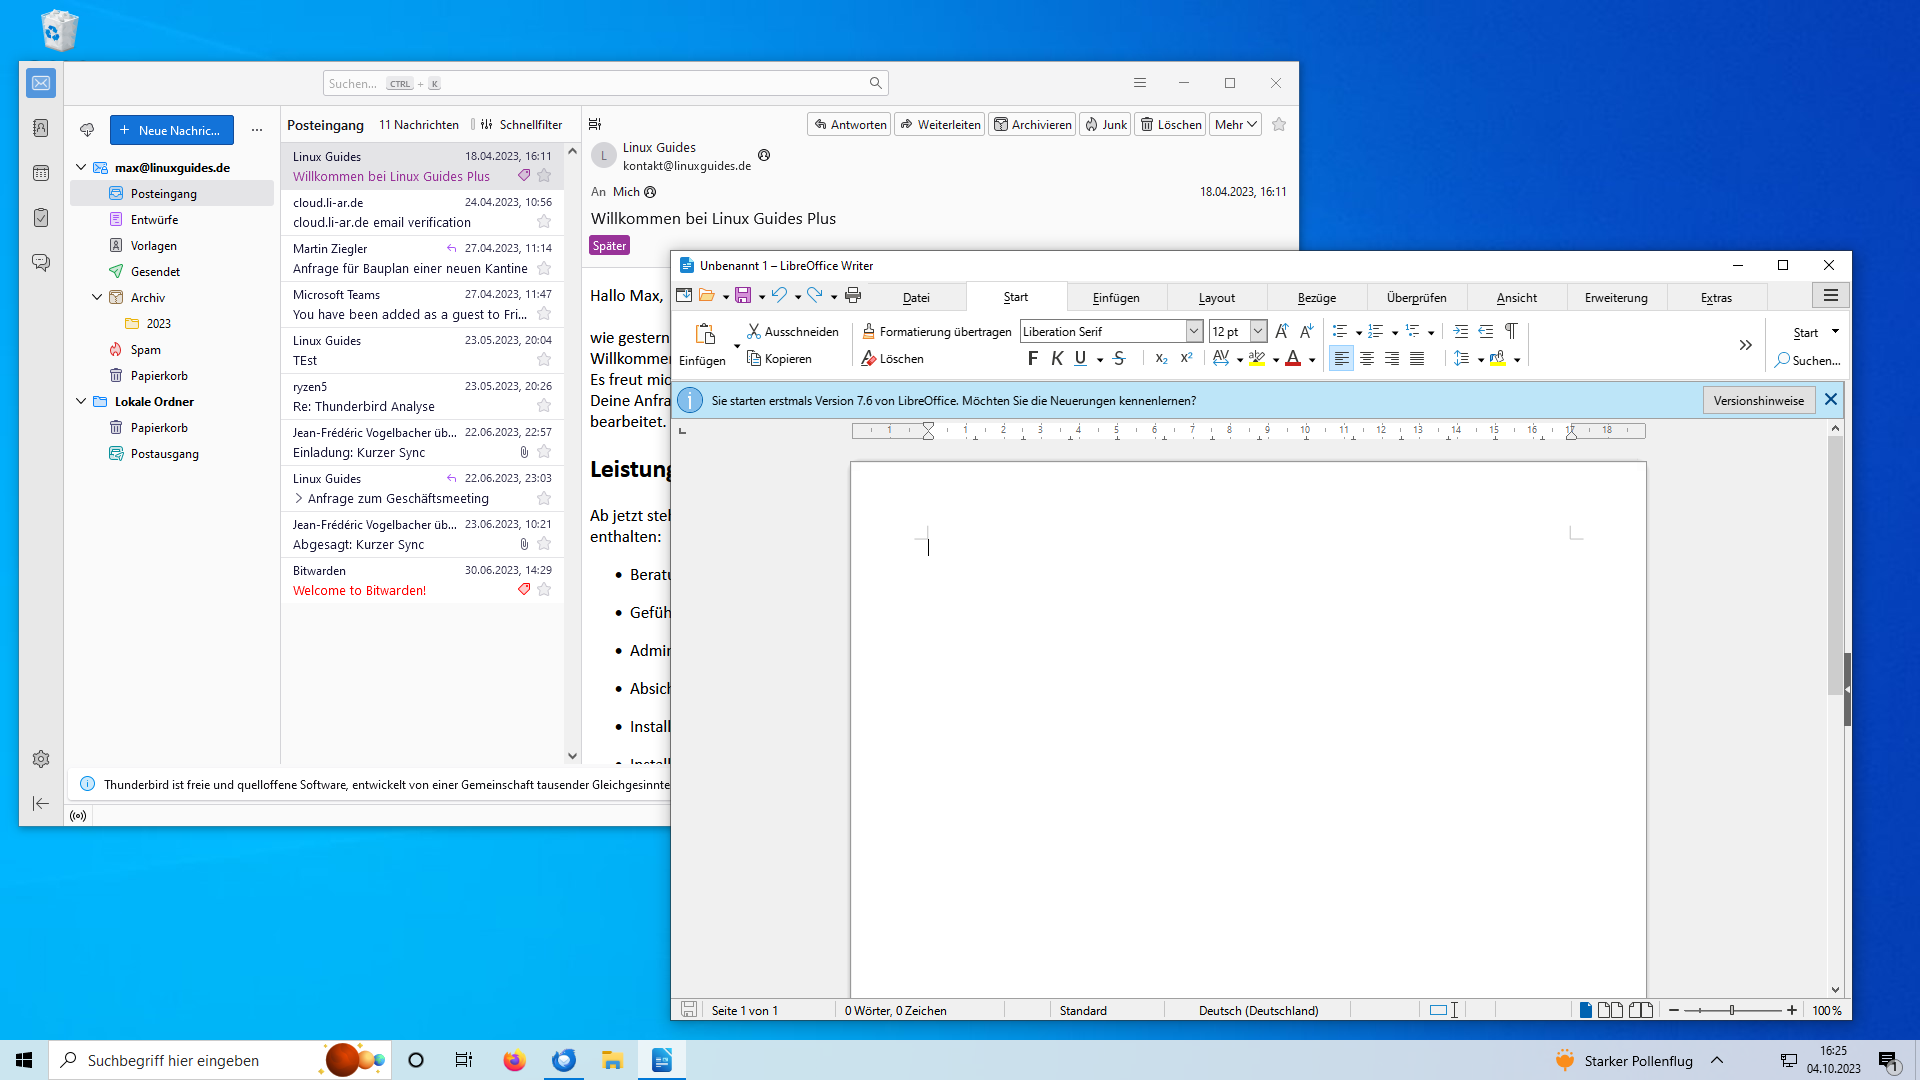Apply the red font color
The width and height of the screenshot is (1920, 1080).
[x=1293, y=358]
